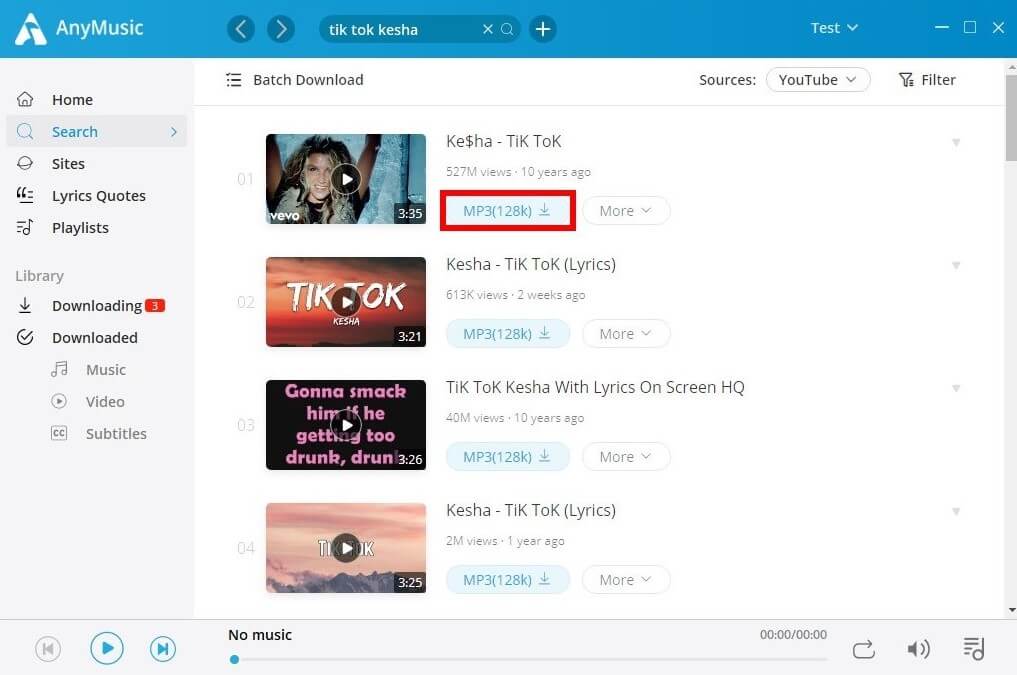Skip to the previous track
Image resolution: width=1017 pixels, height=675 pixels.
coord(48,648)
